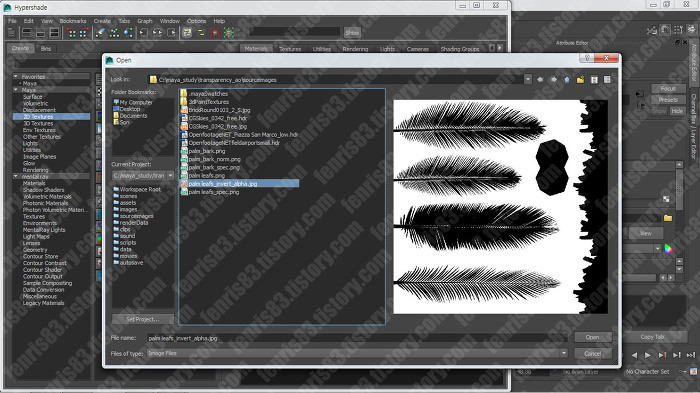Rearrange the graph in the Hypershade toolbar
Viewport: 700px width, 393px height.
[114, 33]
